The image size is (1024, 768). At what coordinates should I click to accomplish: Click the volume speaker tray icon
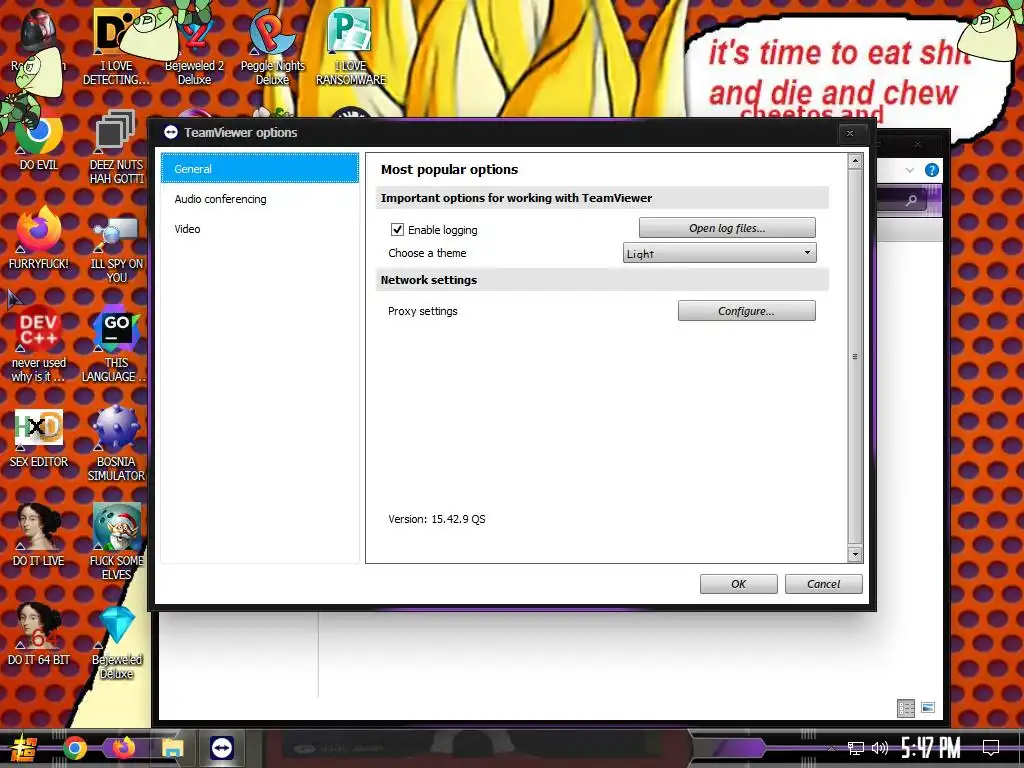click(880, 748)
